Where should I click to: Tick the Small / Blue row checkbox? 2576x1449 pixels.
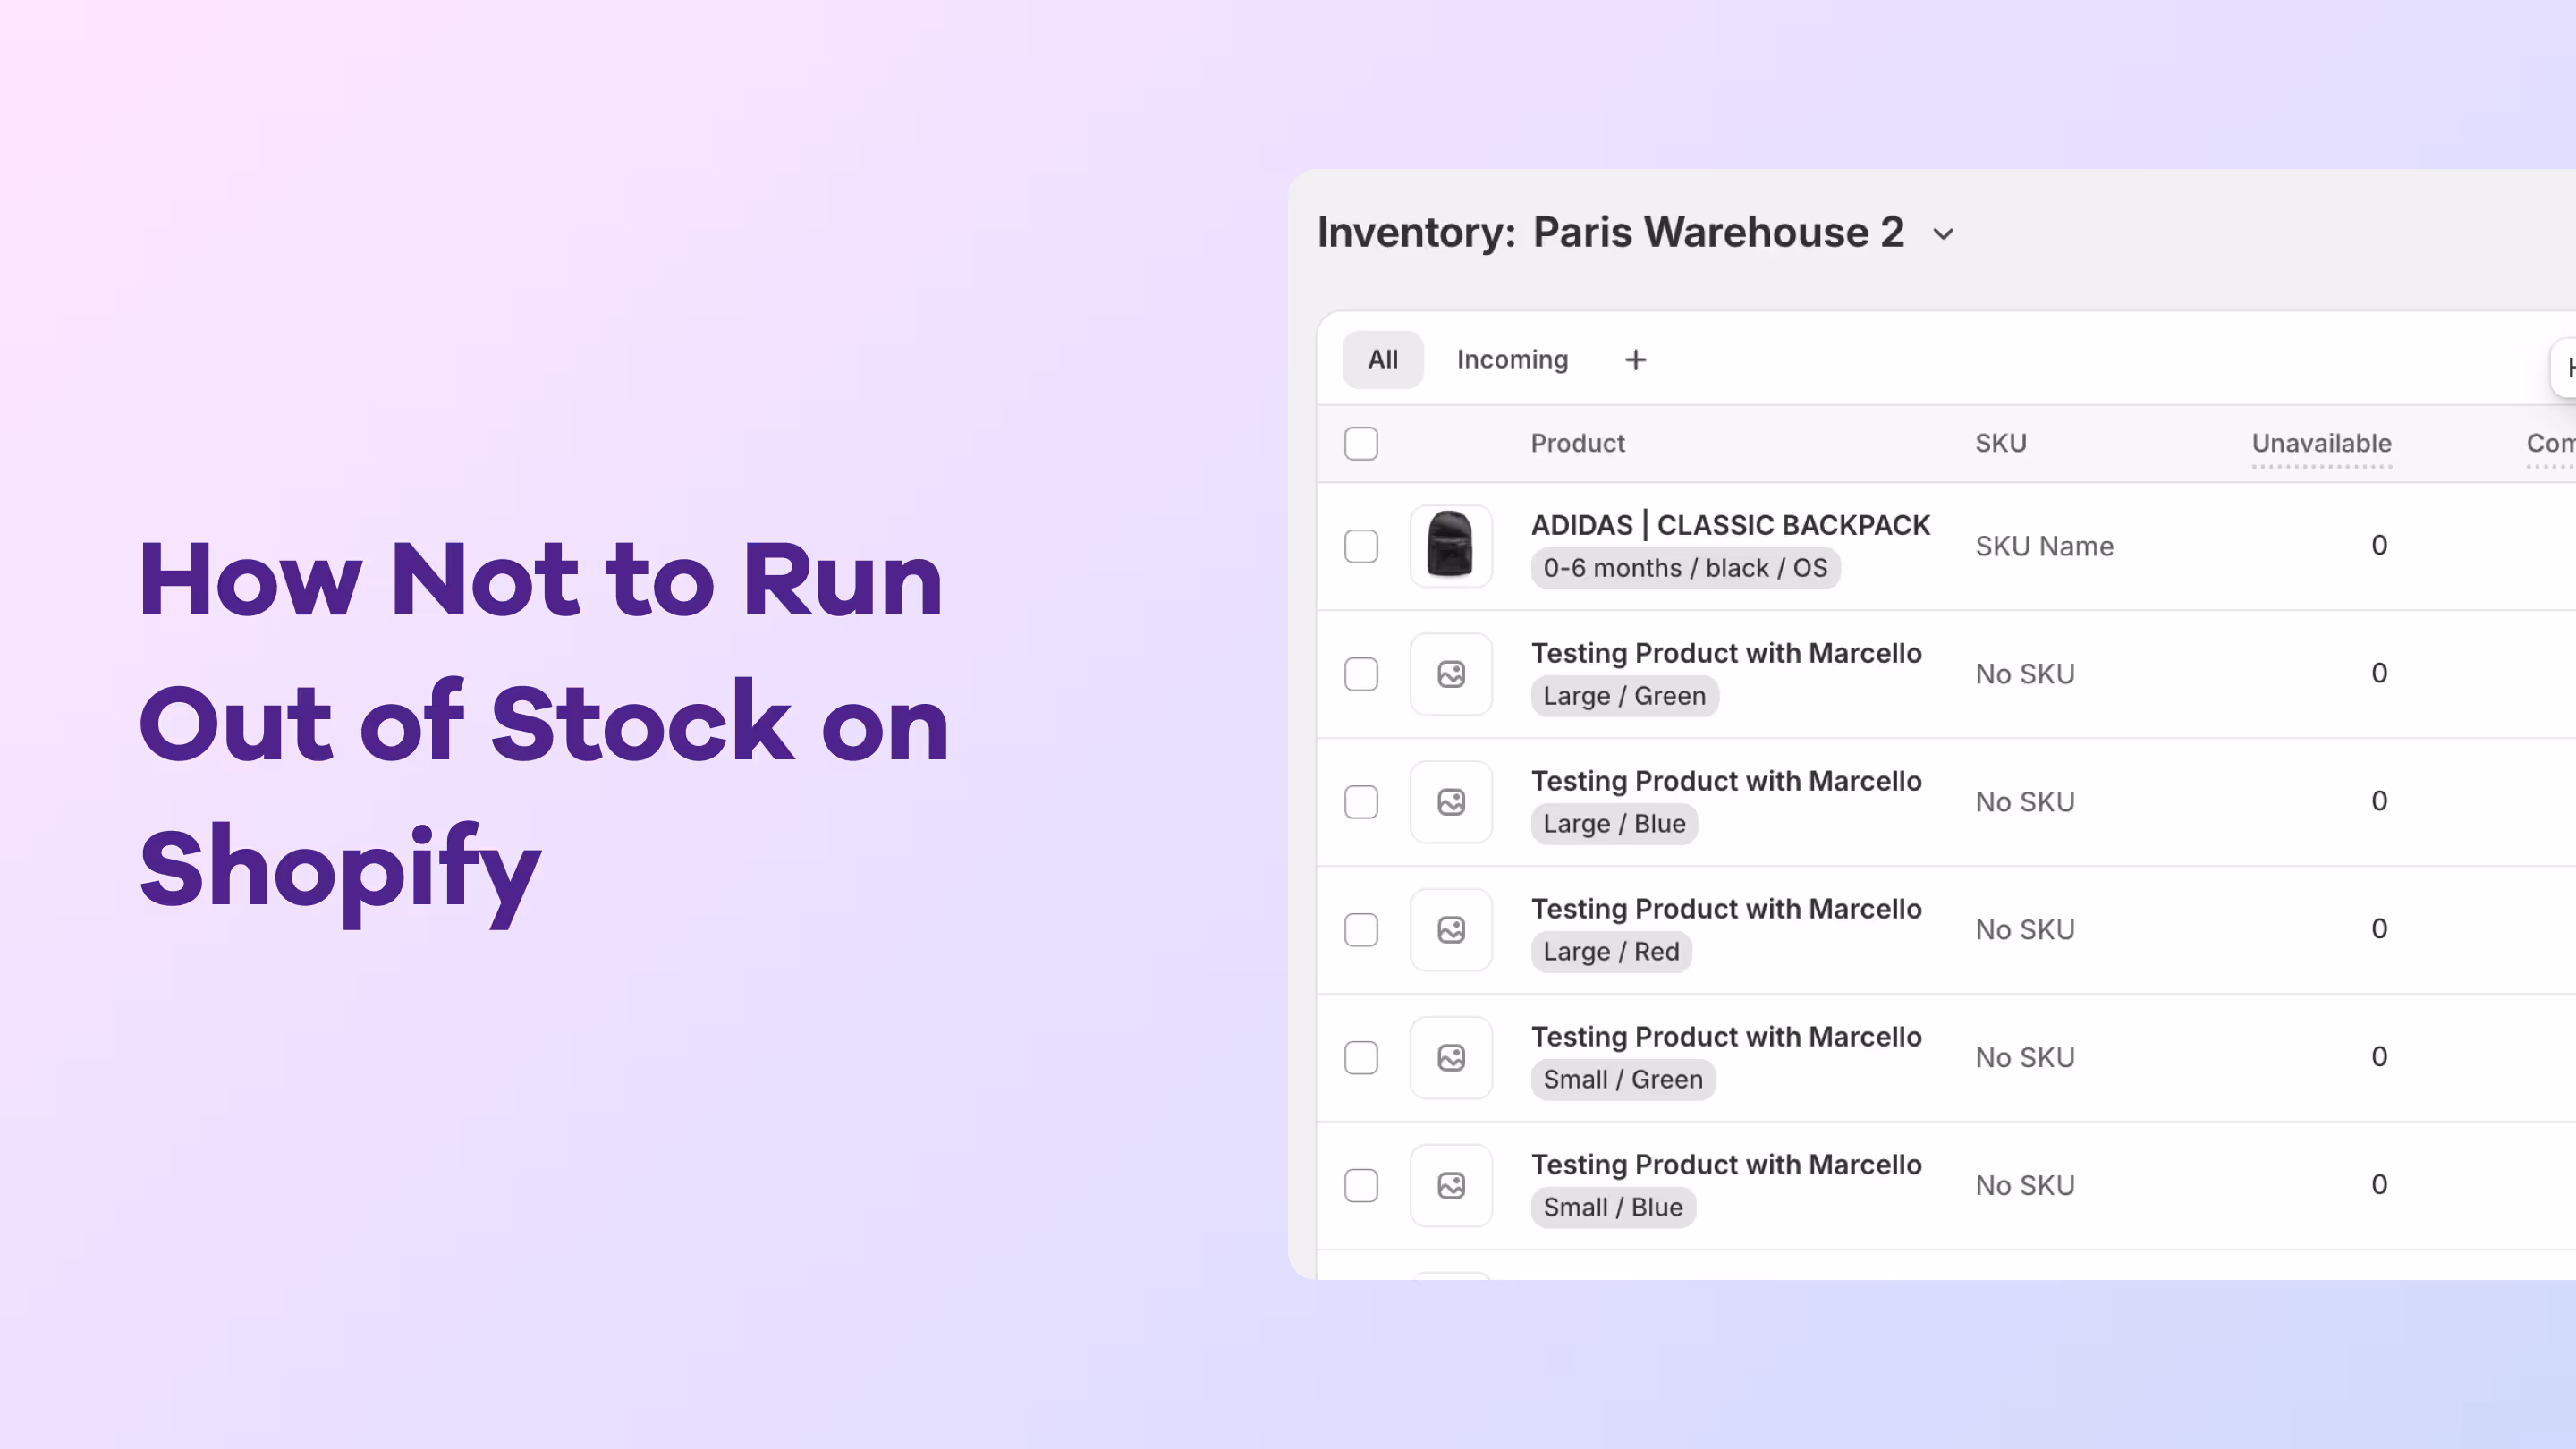pyautogui.click(x=1361, y=1186)
